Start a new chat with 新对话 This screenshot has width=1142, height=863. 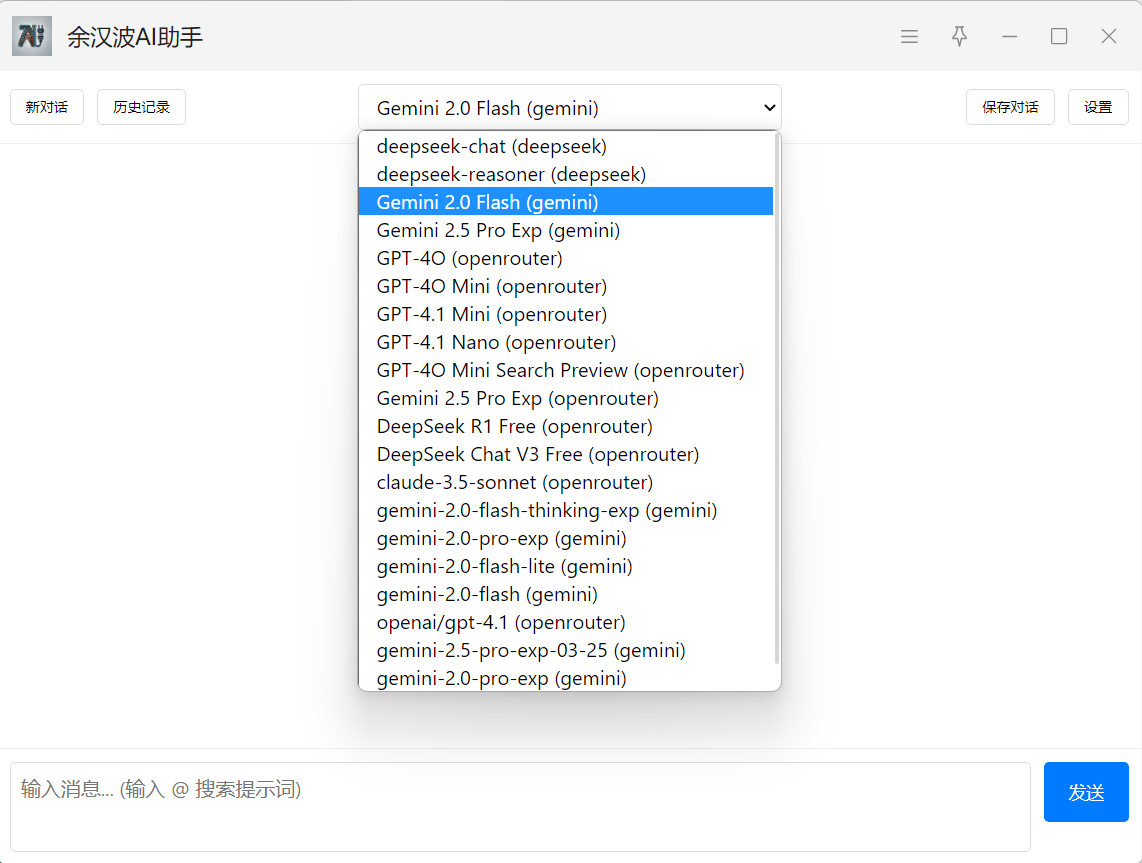pos(47,107)
